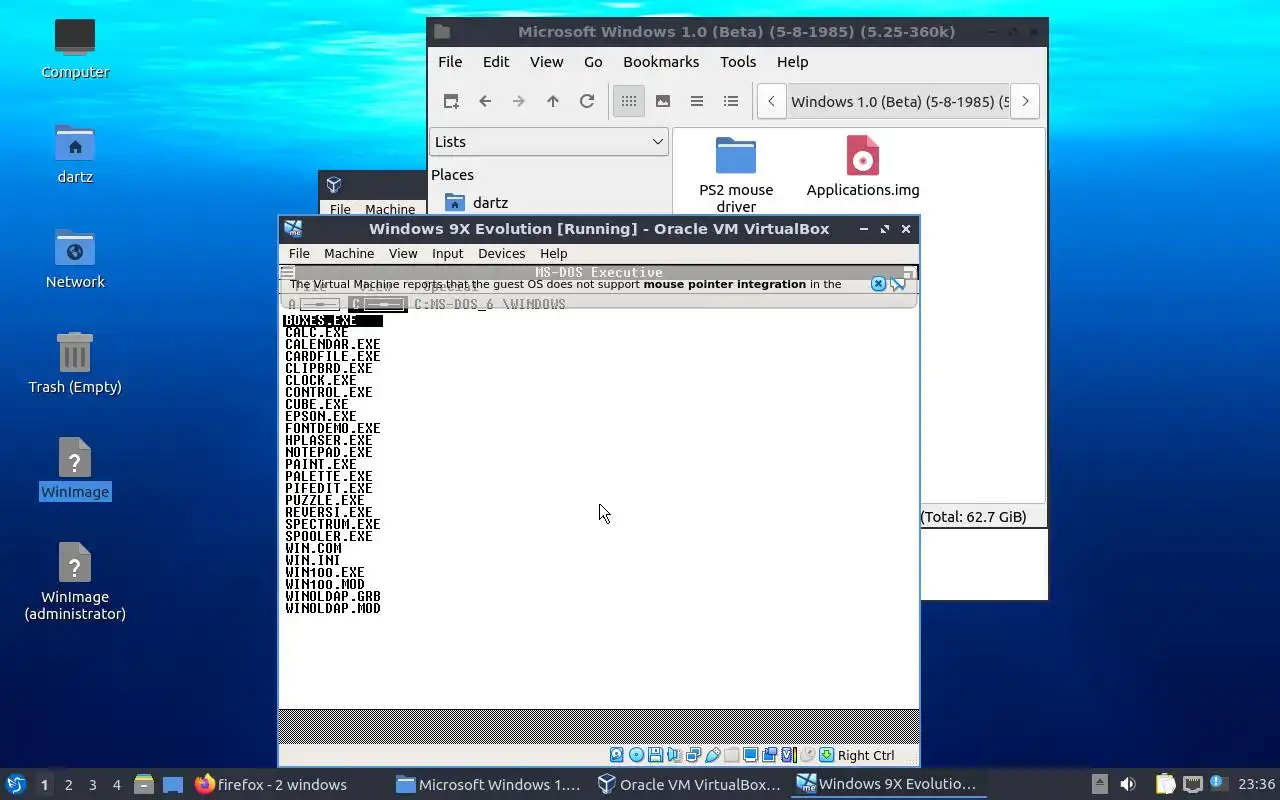Viewport: 1280px width, 800px height.
Task: Click the volume icon in system tray
Action: [x=1128, y=784]
